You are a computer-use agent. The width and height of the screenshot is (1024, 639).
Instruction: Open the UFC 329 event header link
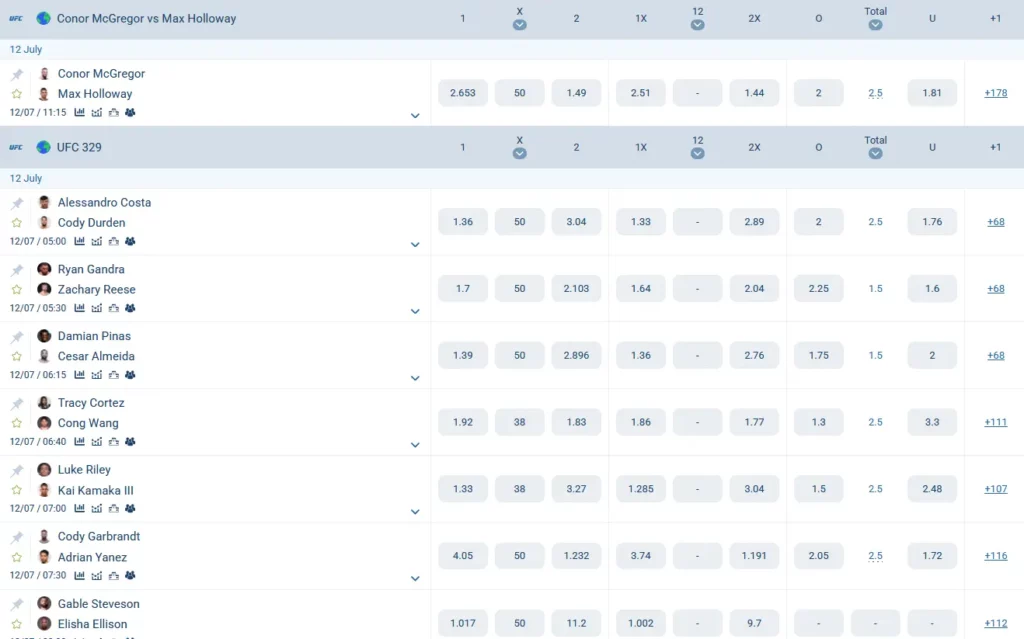[x=79, y=147]
